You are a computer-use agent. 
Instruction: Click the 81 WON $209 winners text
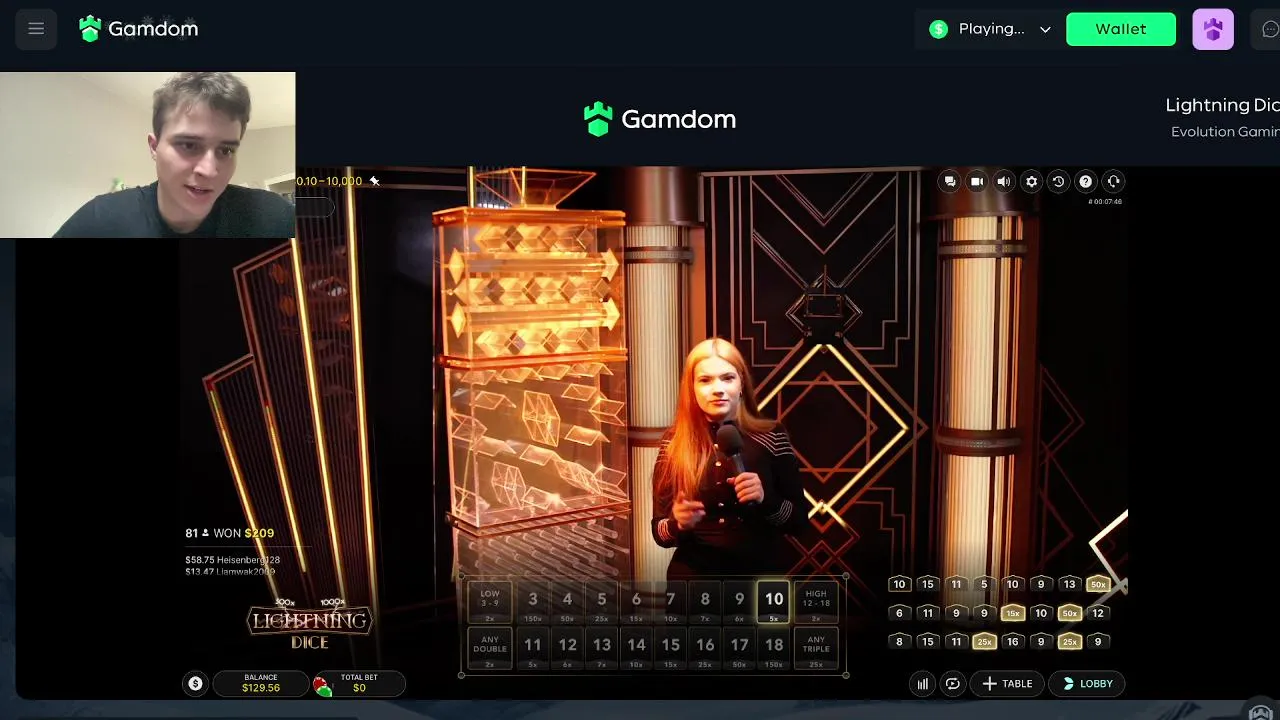[230, 533]
